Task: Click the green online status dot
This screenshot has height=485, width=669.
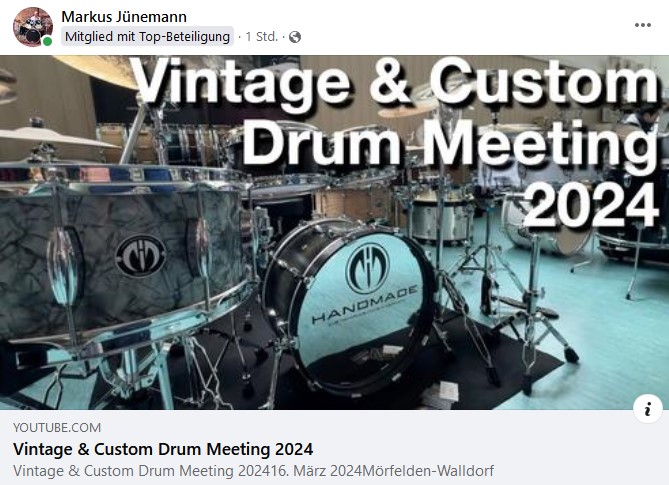Action: (47, 41)
